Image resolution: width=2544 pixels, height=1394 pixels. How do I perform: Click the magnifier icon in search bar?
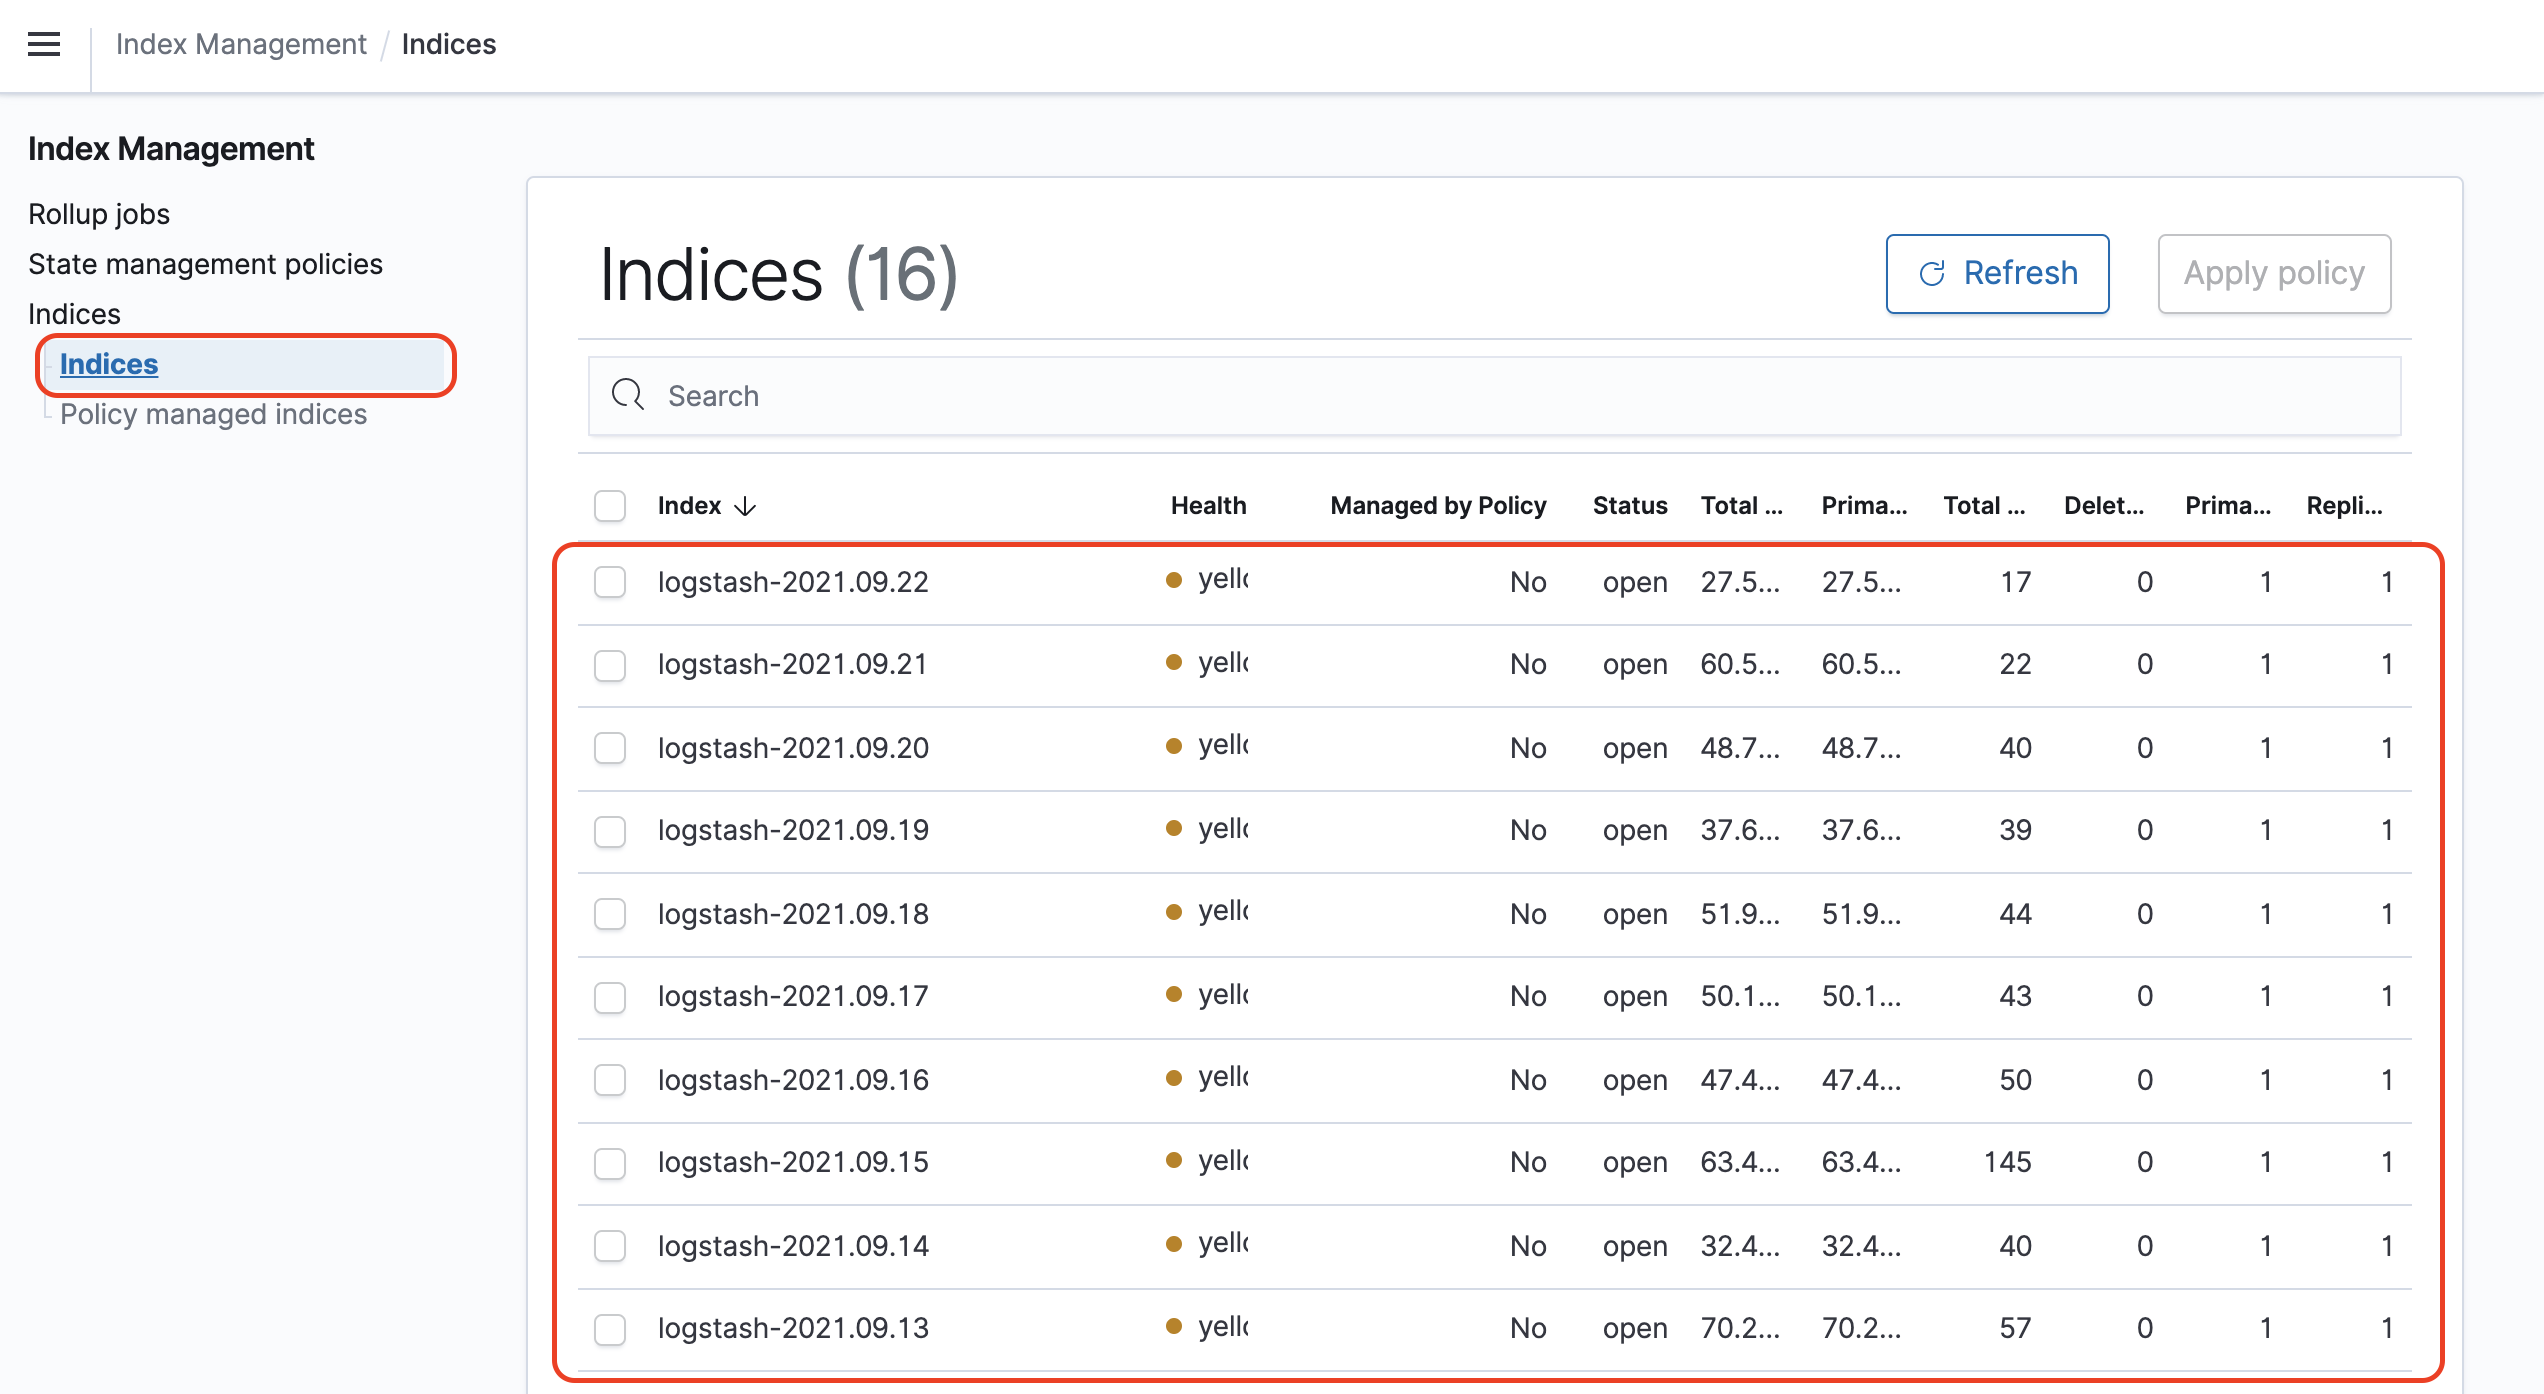coord(628,395)
